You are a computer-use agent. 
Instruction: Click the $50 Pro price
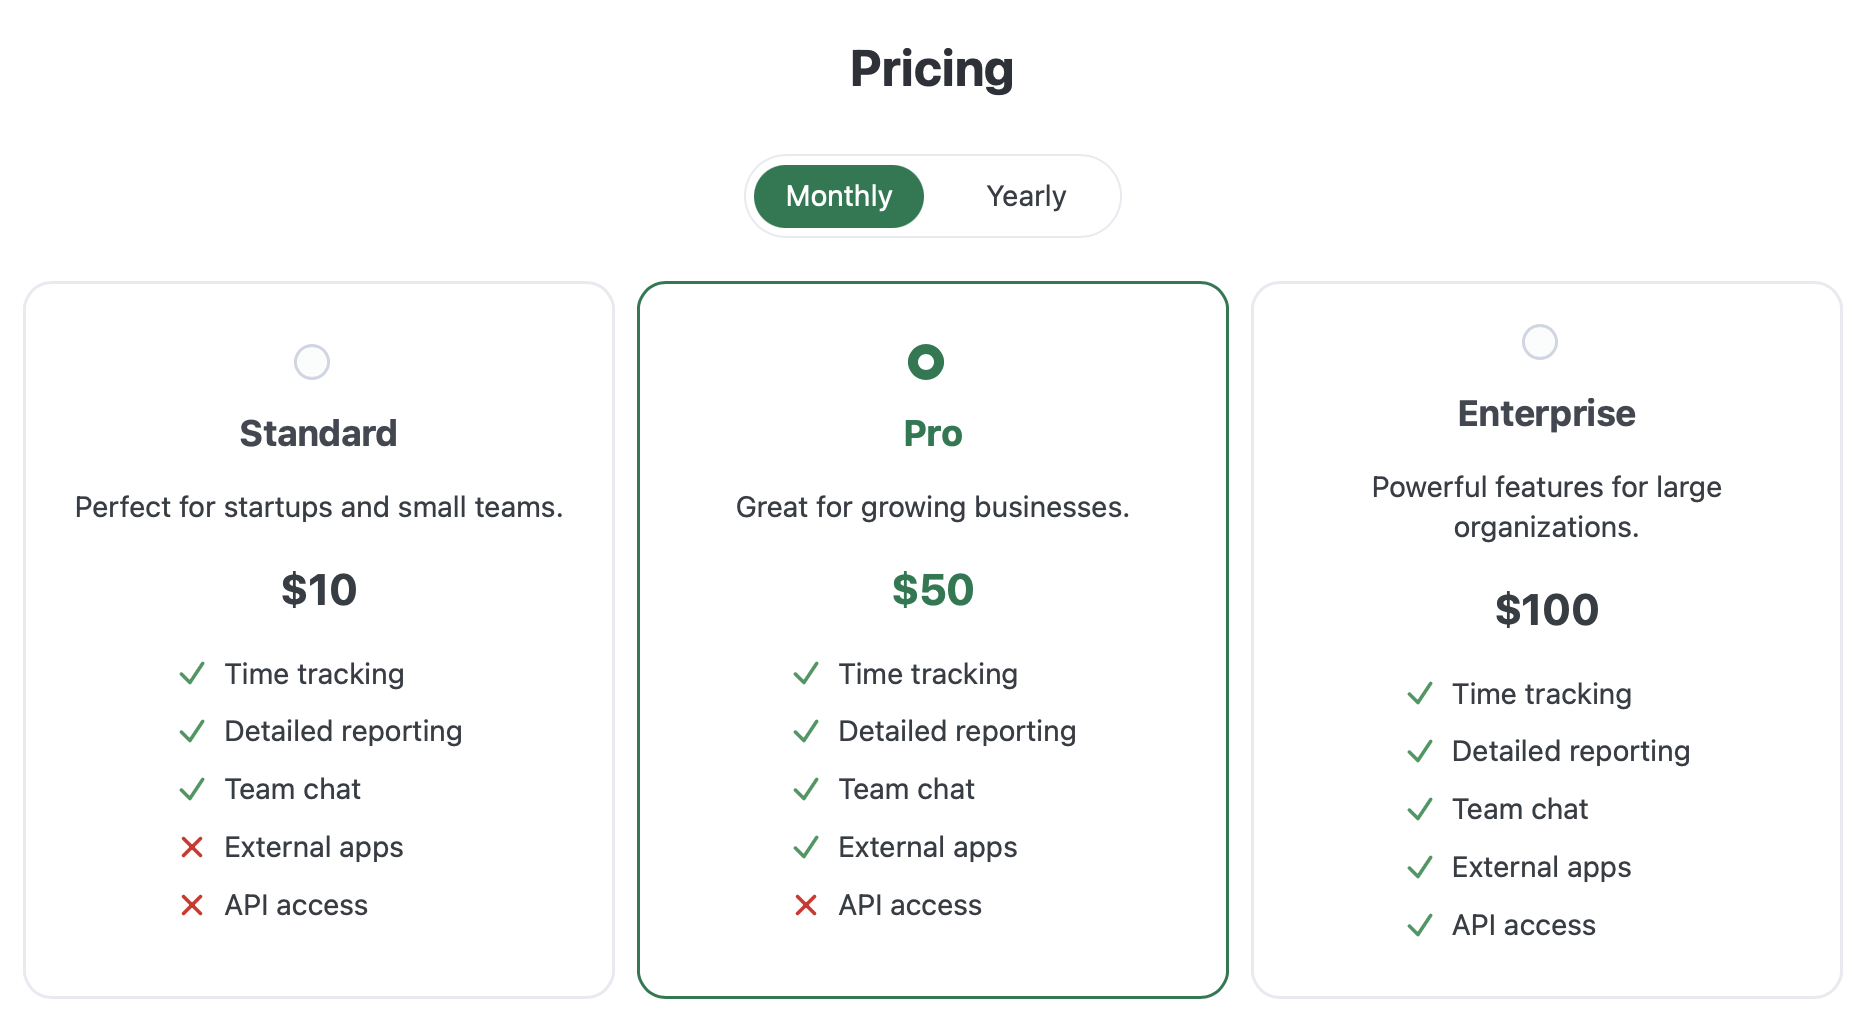(932, 590)
